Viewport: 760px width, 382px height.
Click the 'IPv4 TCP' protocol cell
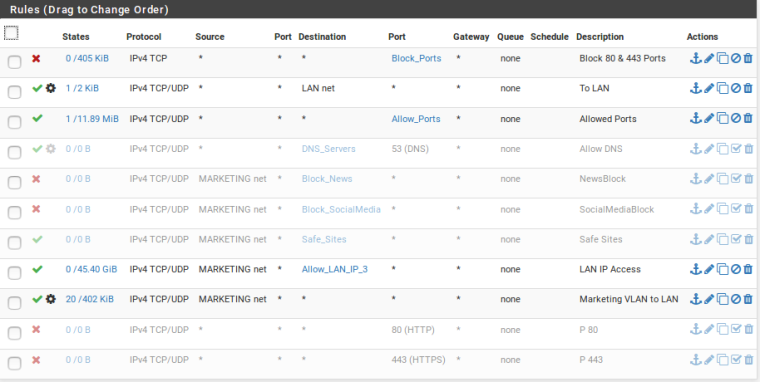pyautogui.click(x=148, y=58)
